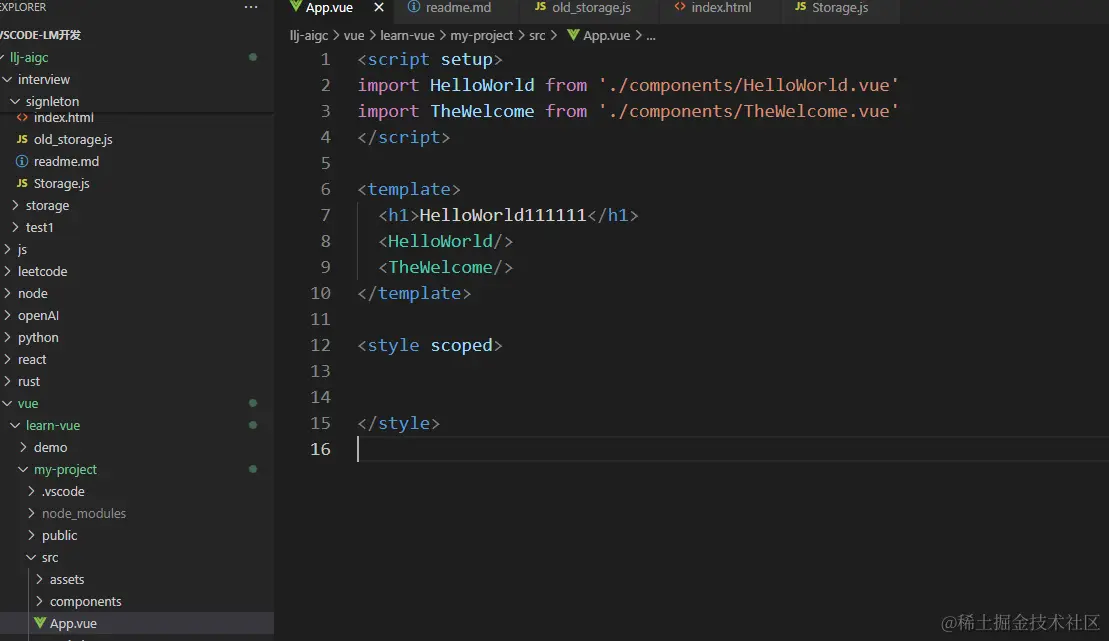Expand the python folder
This screenshot has width=1109, height=641.
(38, 337)
